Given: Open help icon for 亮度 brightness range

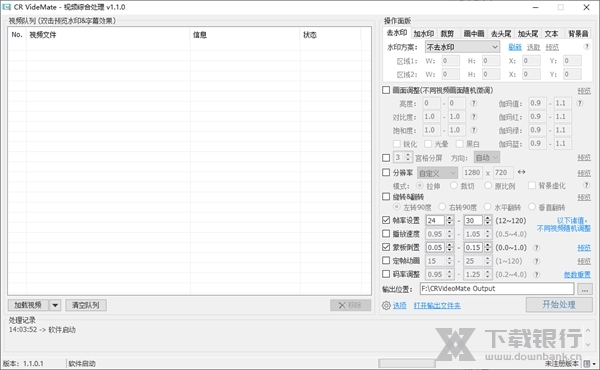Looking at the screenshot, I should point(473,103).
